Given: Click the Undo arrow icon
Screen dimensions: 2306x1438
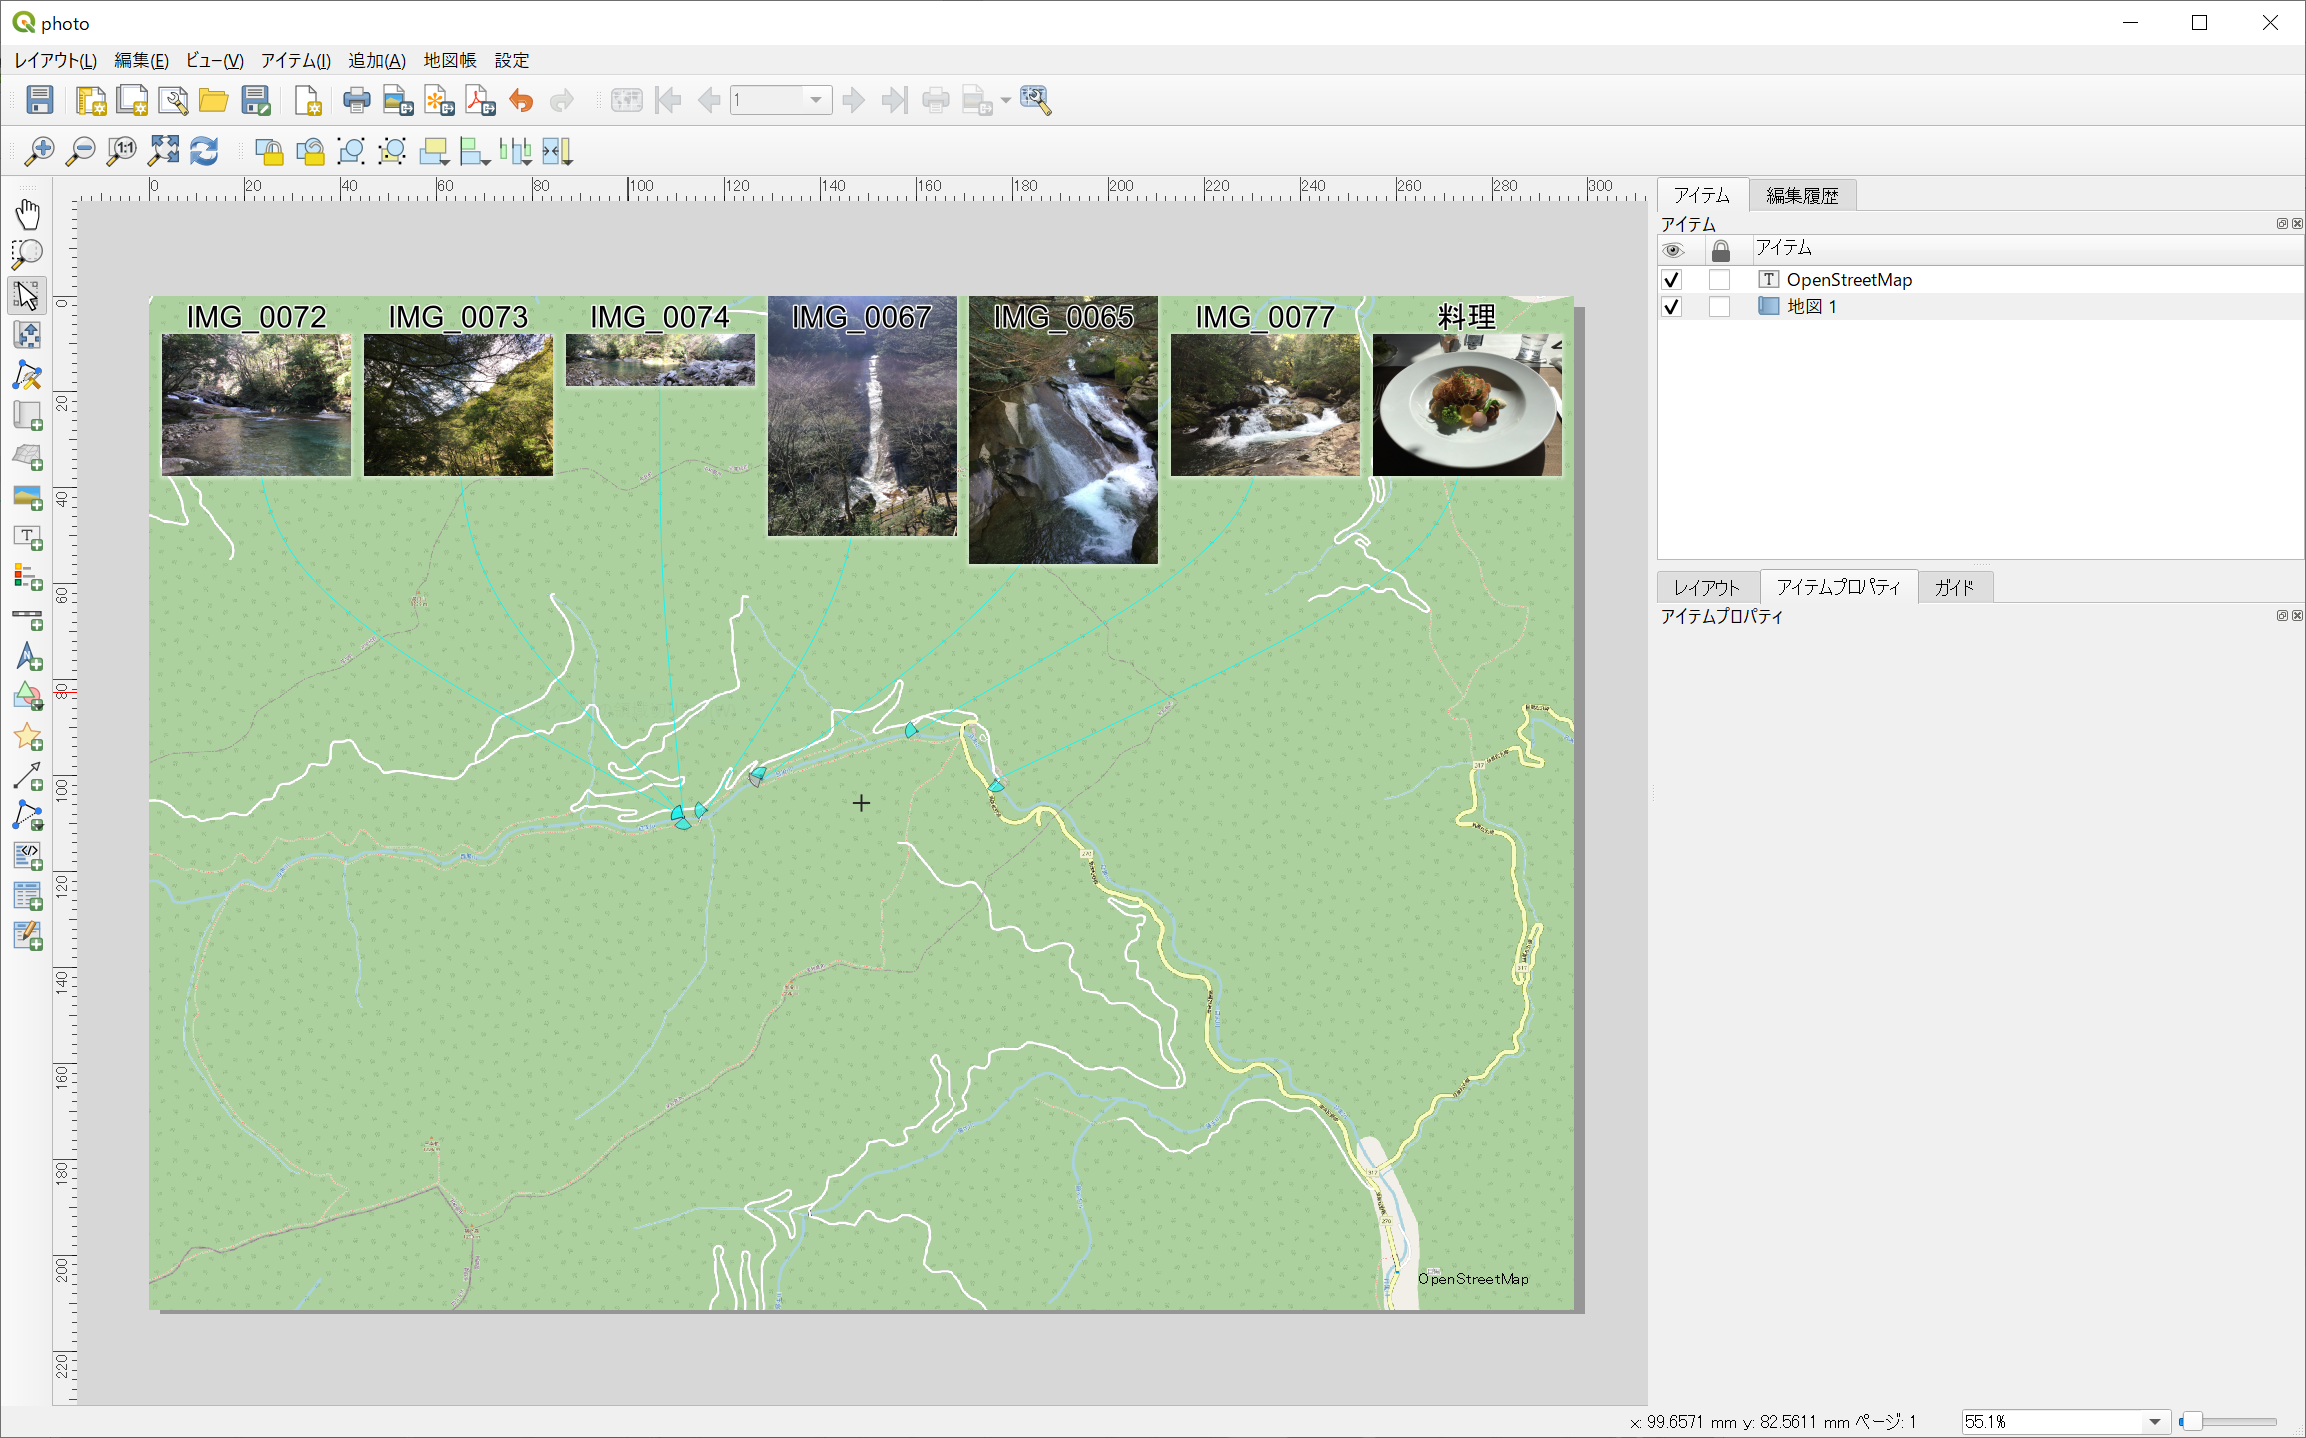Looking at the screenshot, I should click(x=521, y=100).
